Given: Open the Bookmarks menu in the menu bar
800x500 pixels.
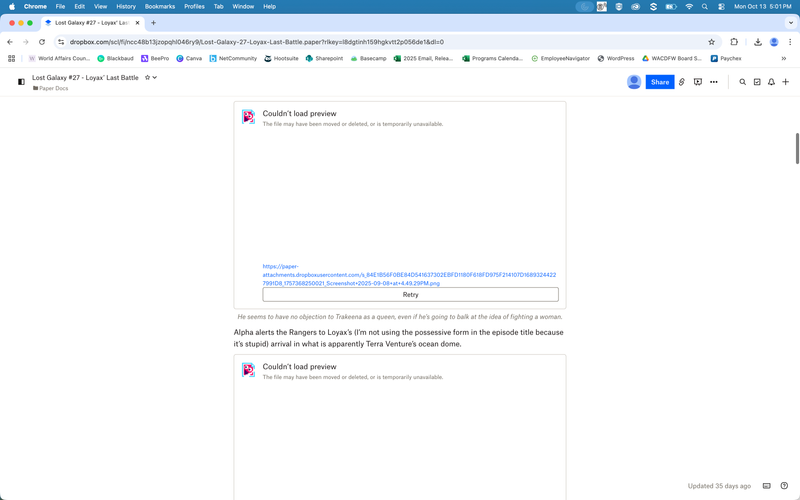Looking at the screenshot, I should point(159,6).
